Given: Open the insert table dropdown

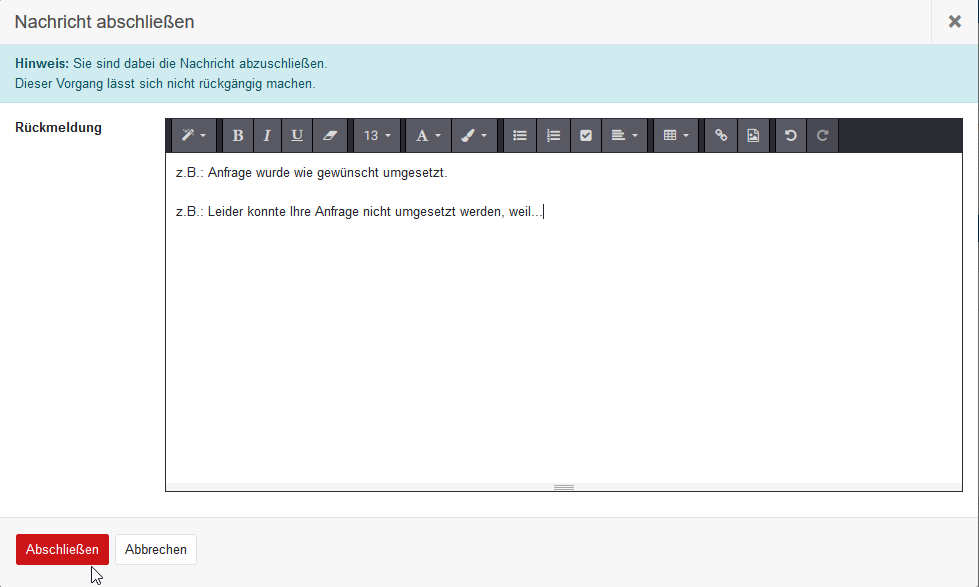Looking at the screenshot, I should (676, 136).
